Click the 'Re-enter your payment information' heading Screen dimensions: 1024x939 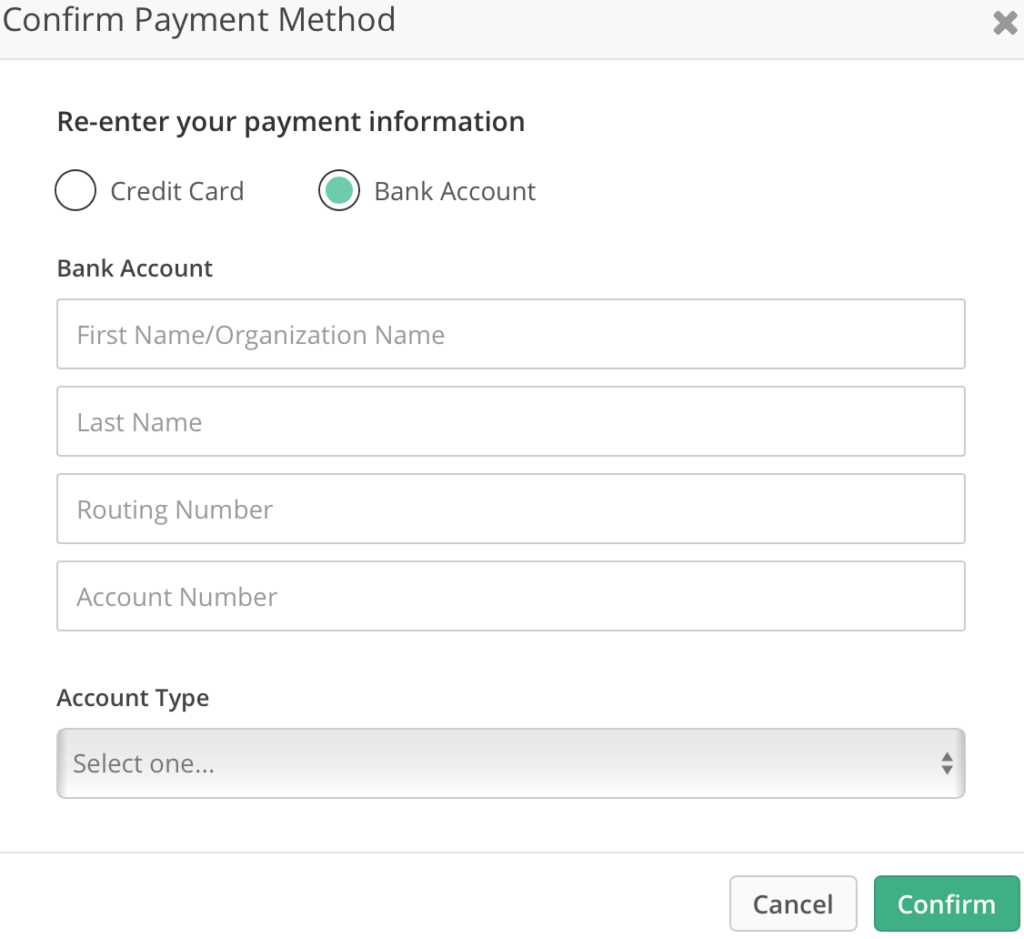[291, 122]
